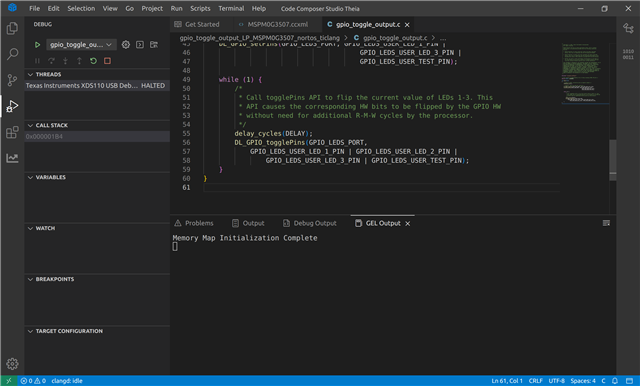Switch to the Problems panel tab
The image size is (640, 386).
tap(194, 223)
